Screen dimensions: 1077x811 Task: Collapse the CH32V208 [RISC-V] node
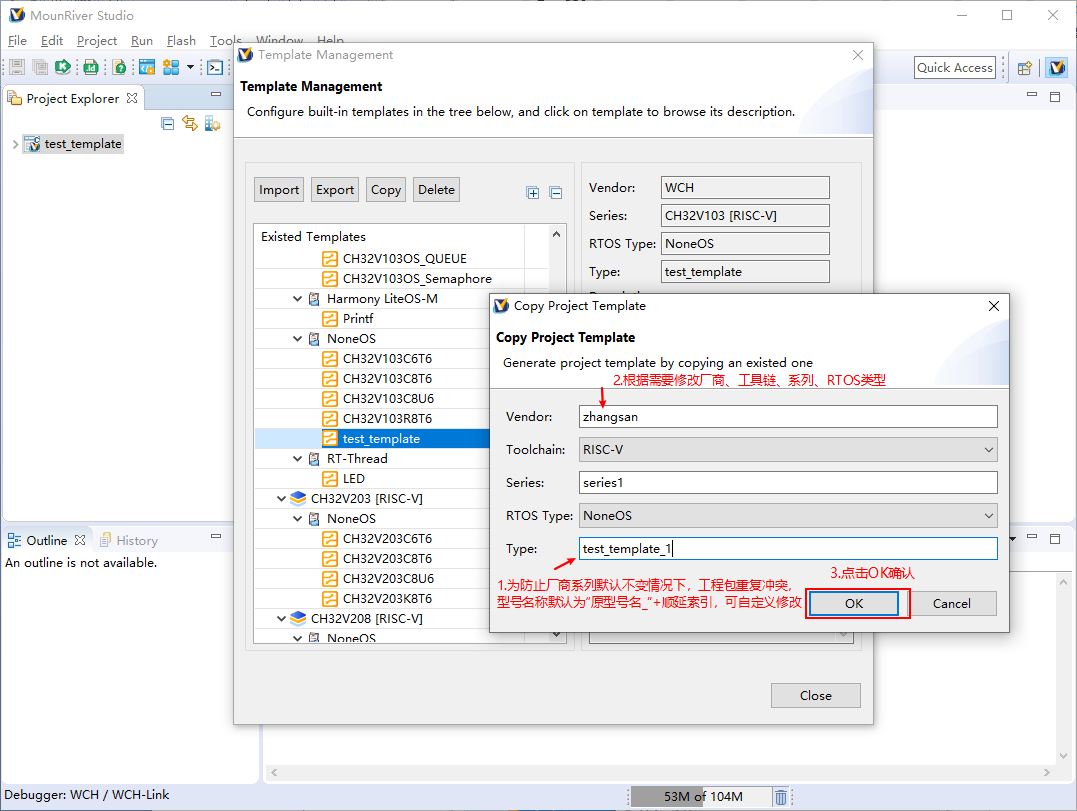tap(282, 619)
